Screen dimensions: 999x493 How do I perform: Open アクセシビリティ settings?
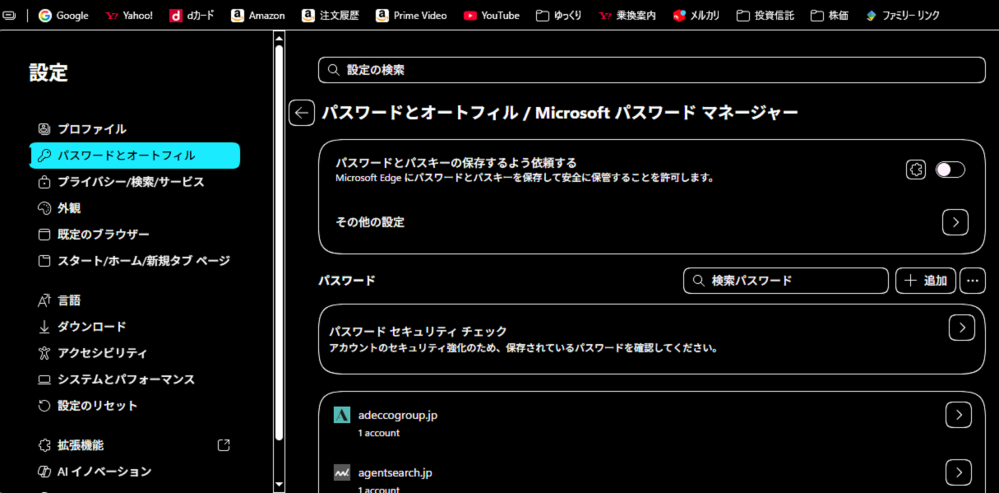[x=134, y=352]
